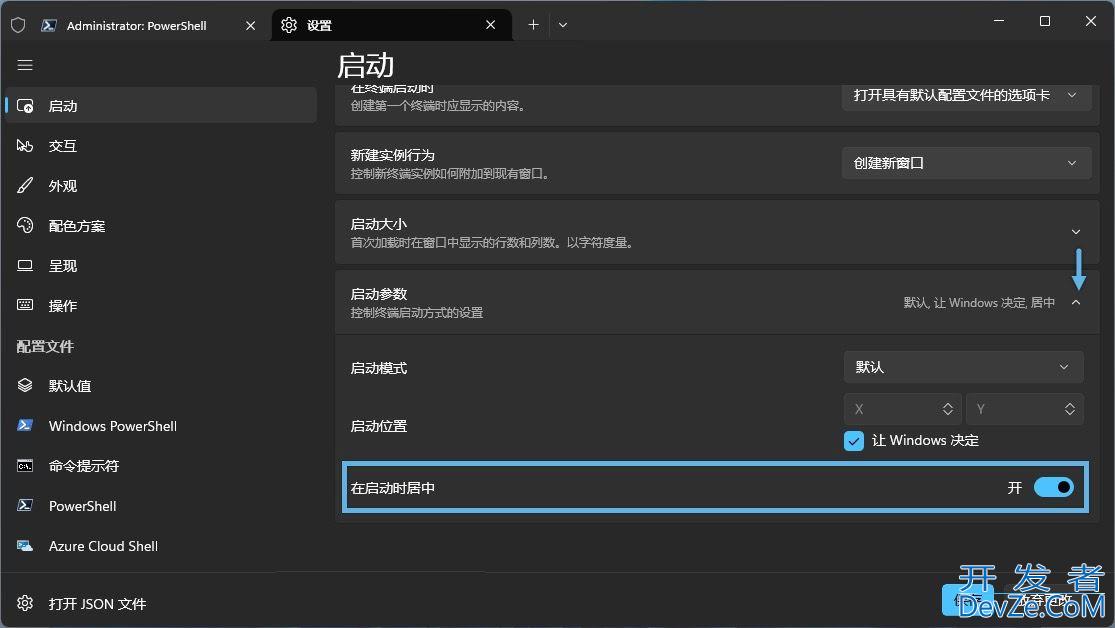Uncheck 让 Windows 决定 checkbox
Image resolution: width=1115 pixels, height=628 pixels.
[x=854, y=441]
